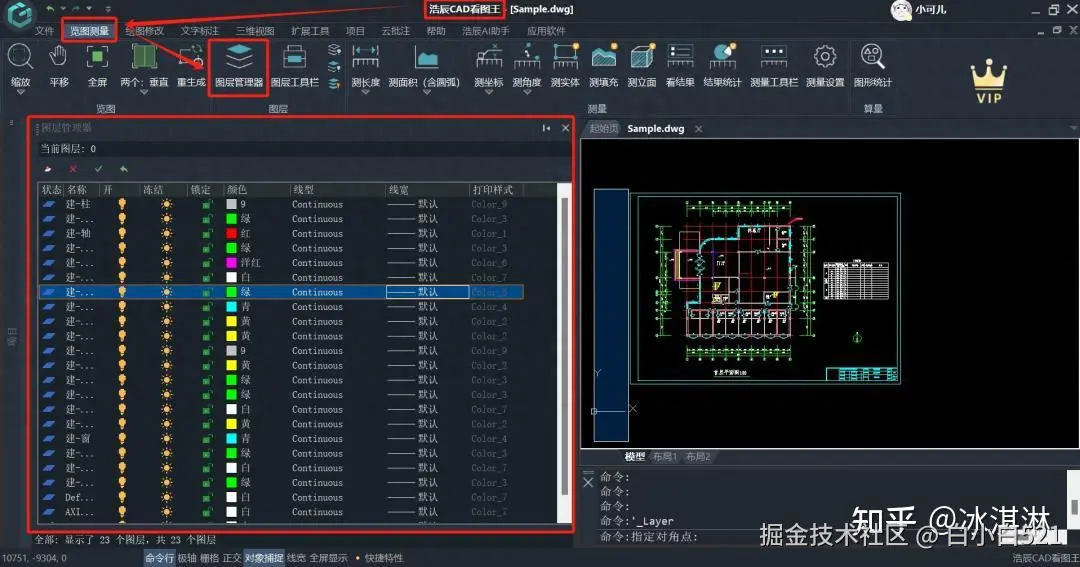
Task: Open the 测量工具栏 measure toolbar
Action: pos(773,65)
